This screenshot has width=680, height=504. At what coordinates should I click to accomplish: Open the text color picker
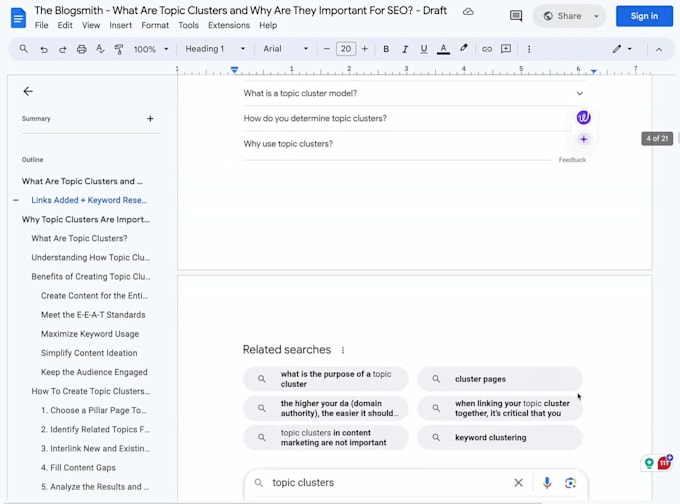[x=443, y=49]
